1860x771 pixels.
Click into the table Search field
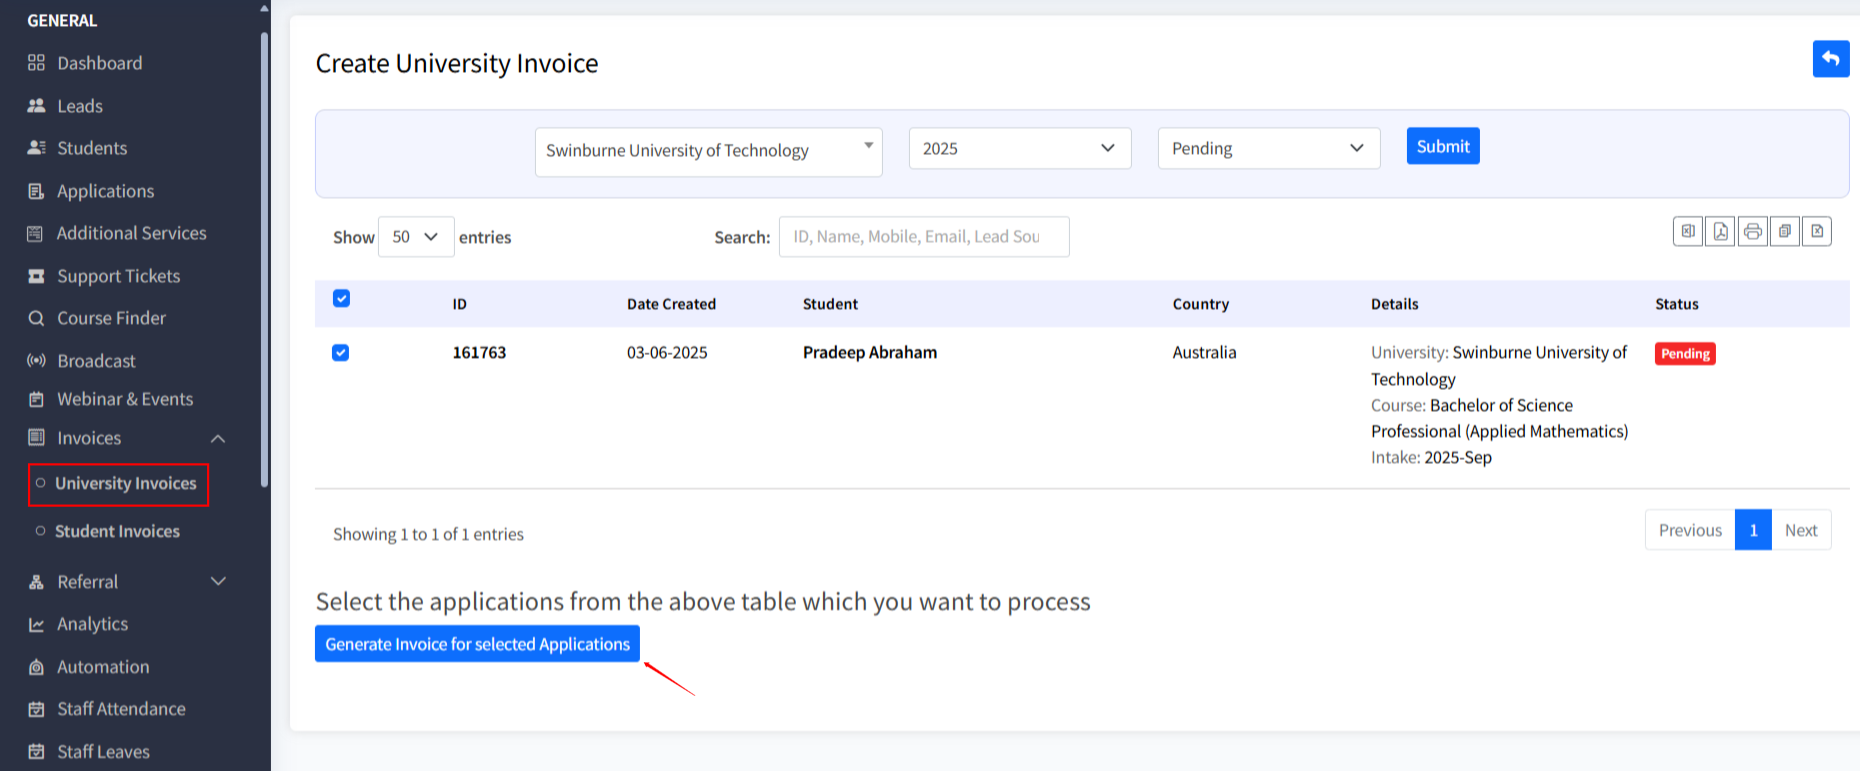point(923,237)
